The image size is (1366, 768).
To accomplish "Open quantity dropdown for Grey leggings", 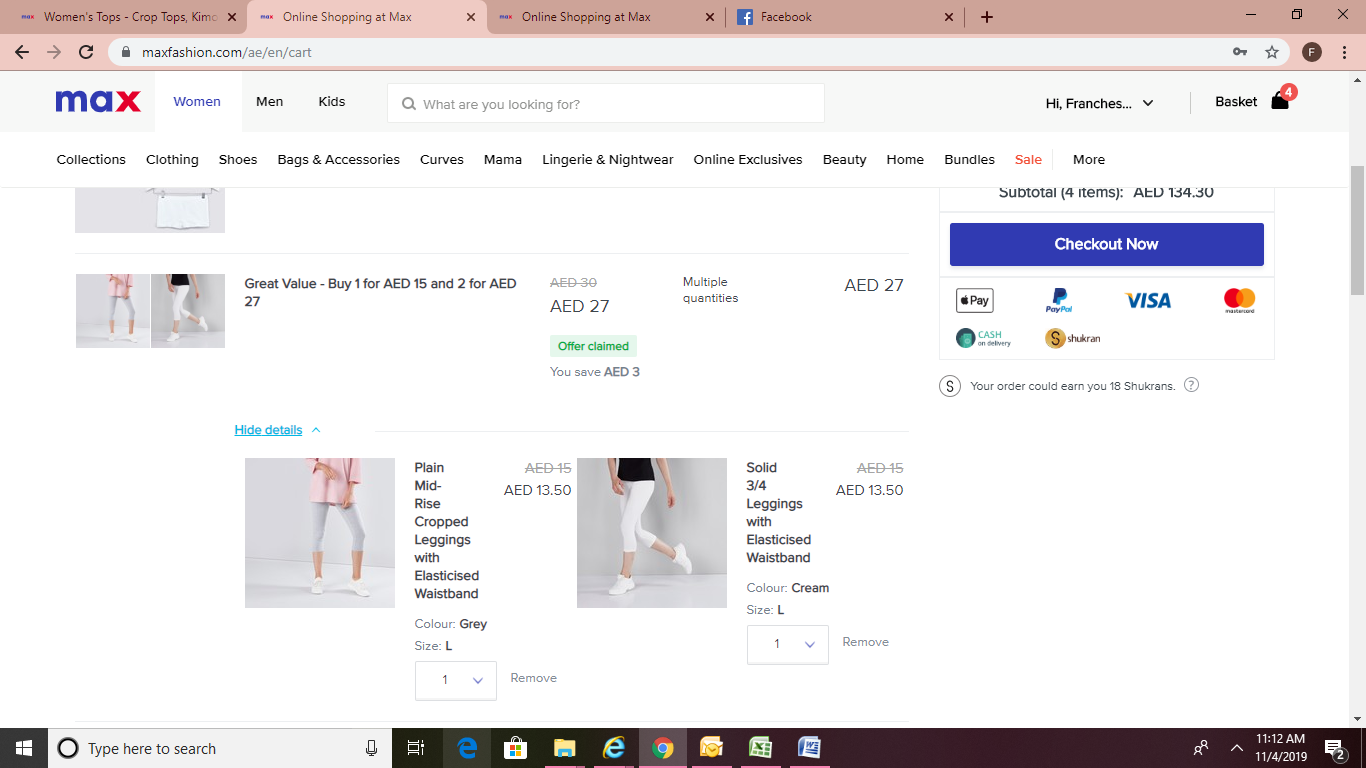I will point(456,680).
